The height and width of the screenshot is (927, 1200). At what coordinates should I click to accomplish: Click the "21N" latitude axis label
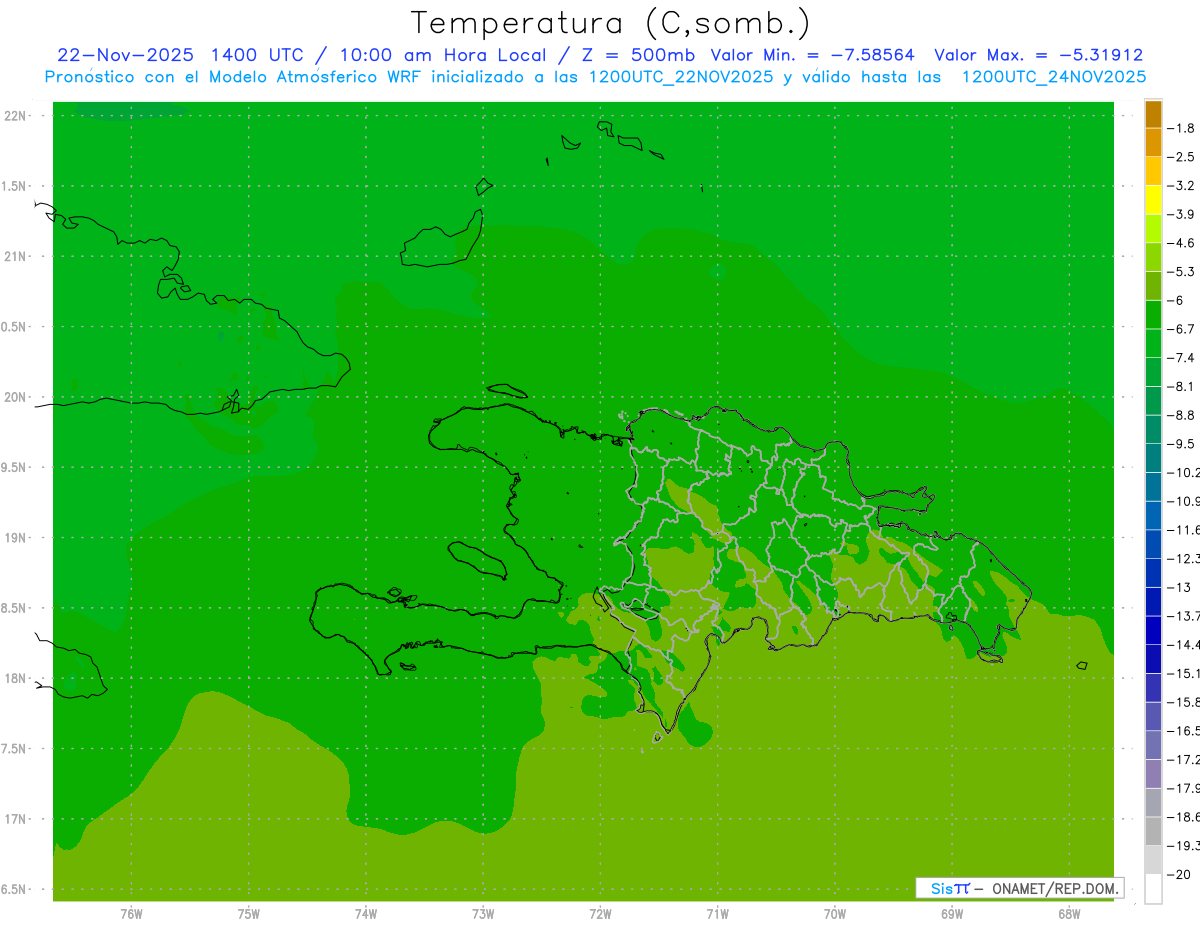pyautogui.click(x=15, y=257)
